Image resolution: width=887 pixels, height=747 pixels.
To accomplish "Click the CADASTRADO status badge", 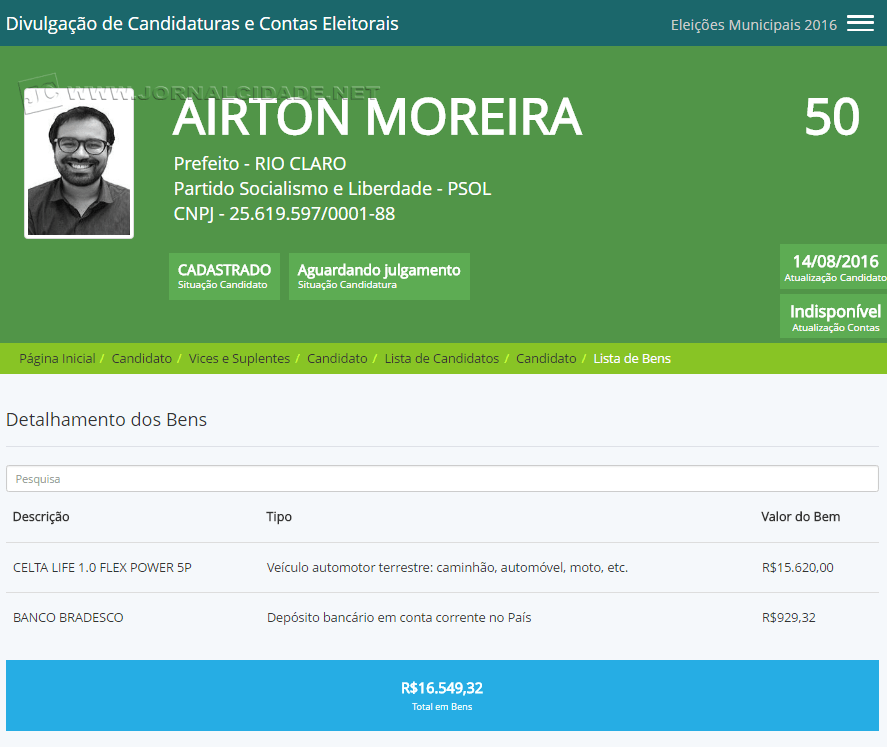I will [x=223, y=275].
